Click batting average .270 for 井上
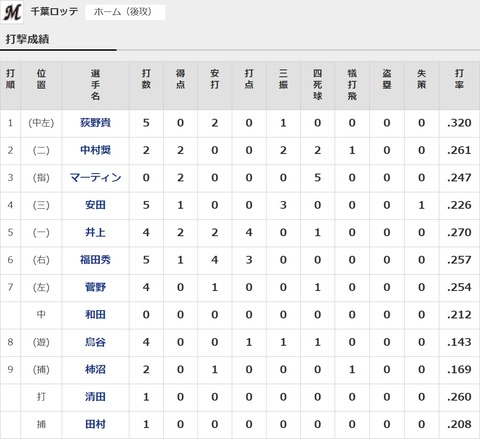The image size is (480, 439). [459, 232]
